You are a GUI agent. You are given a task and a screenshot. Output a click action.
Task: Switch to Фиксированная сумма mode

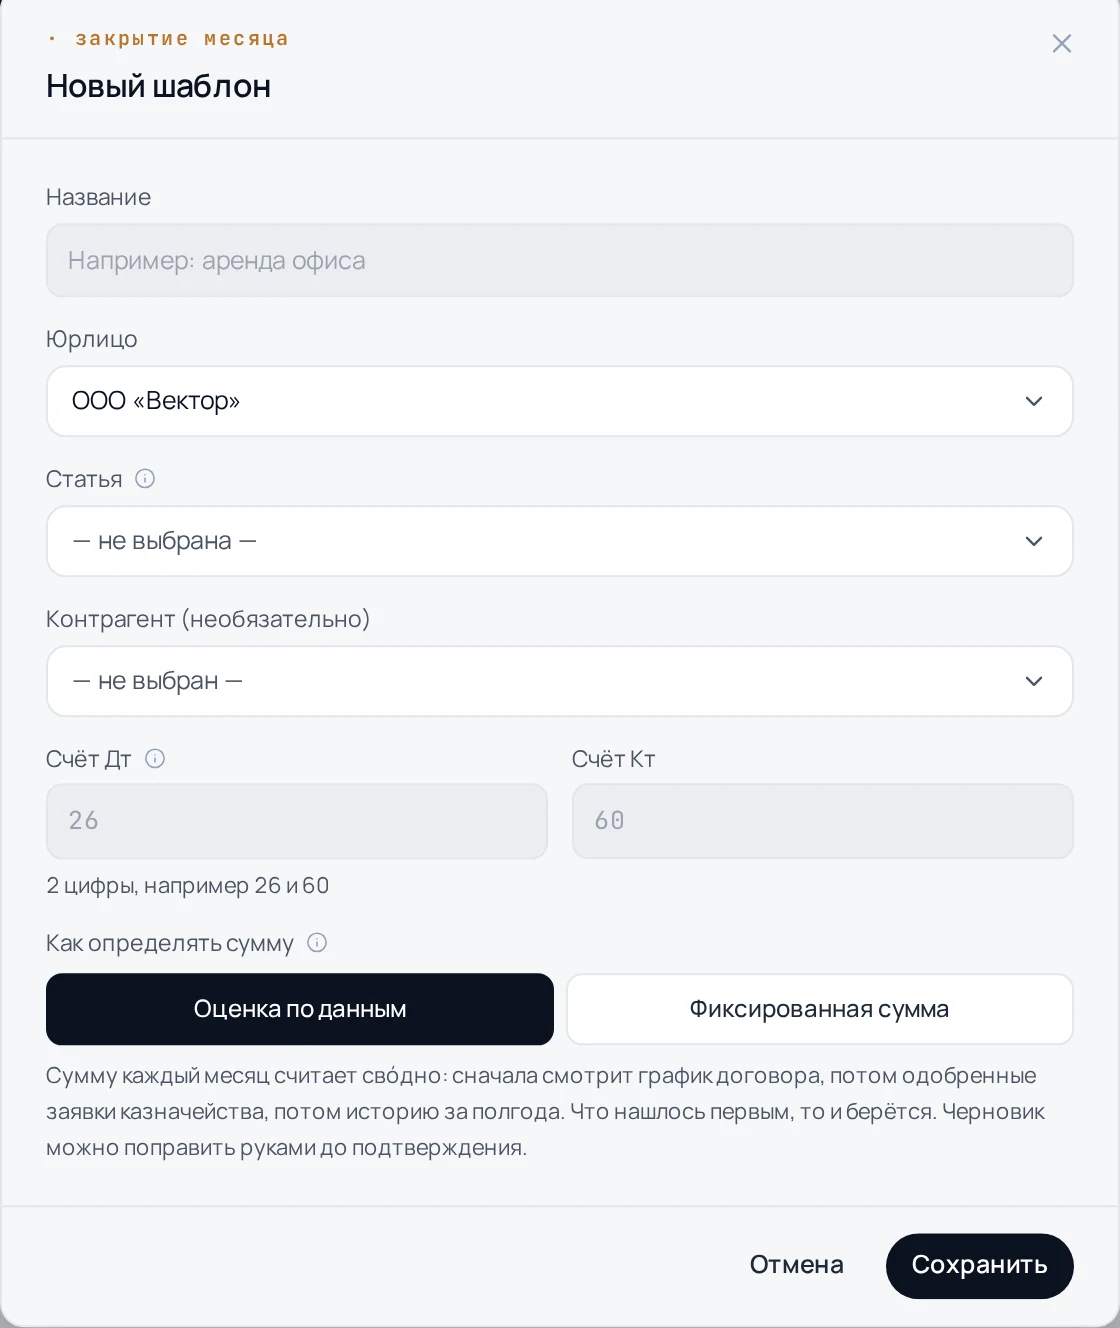(820, 1009)
